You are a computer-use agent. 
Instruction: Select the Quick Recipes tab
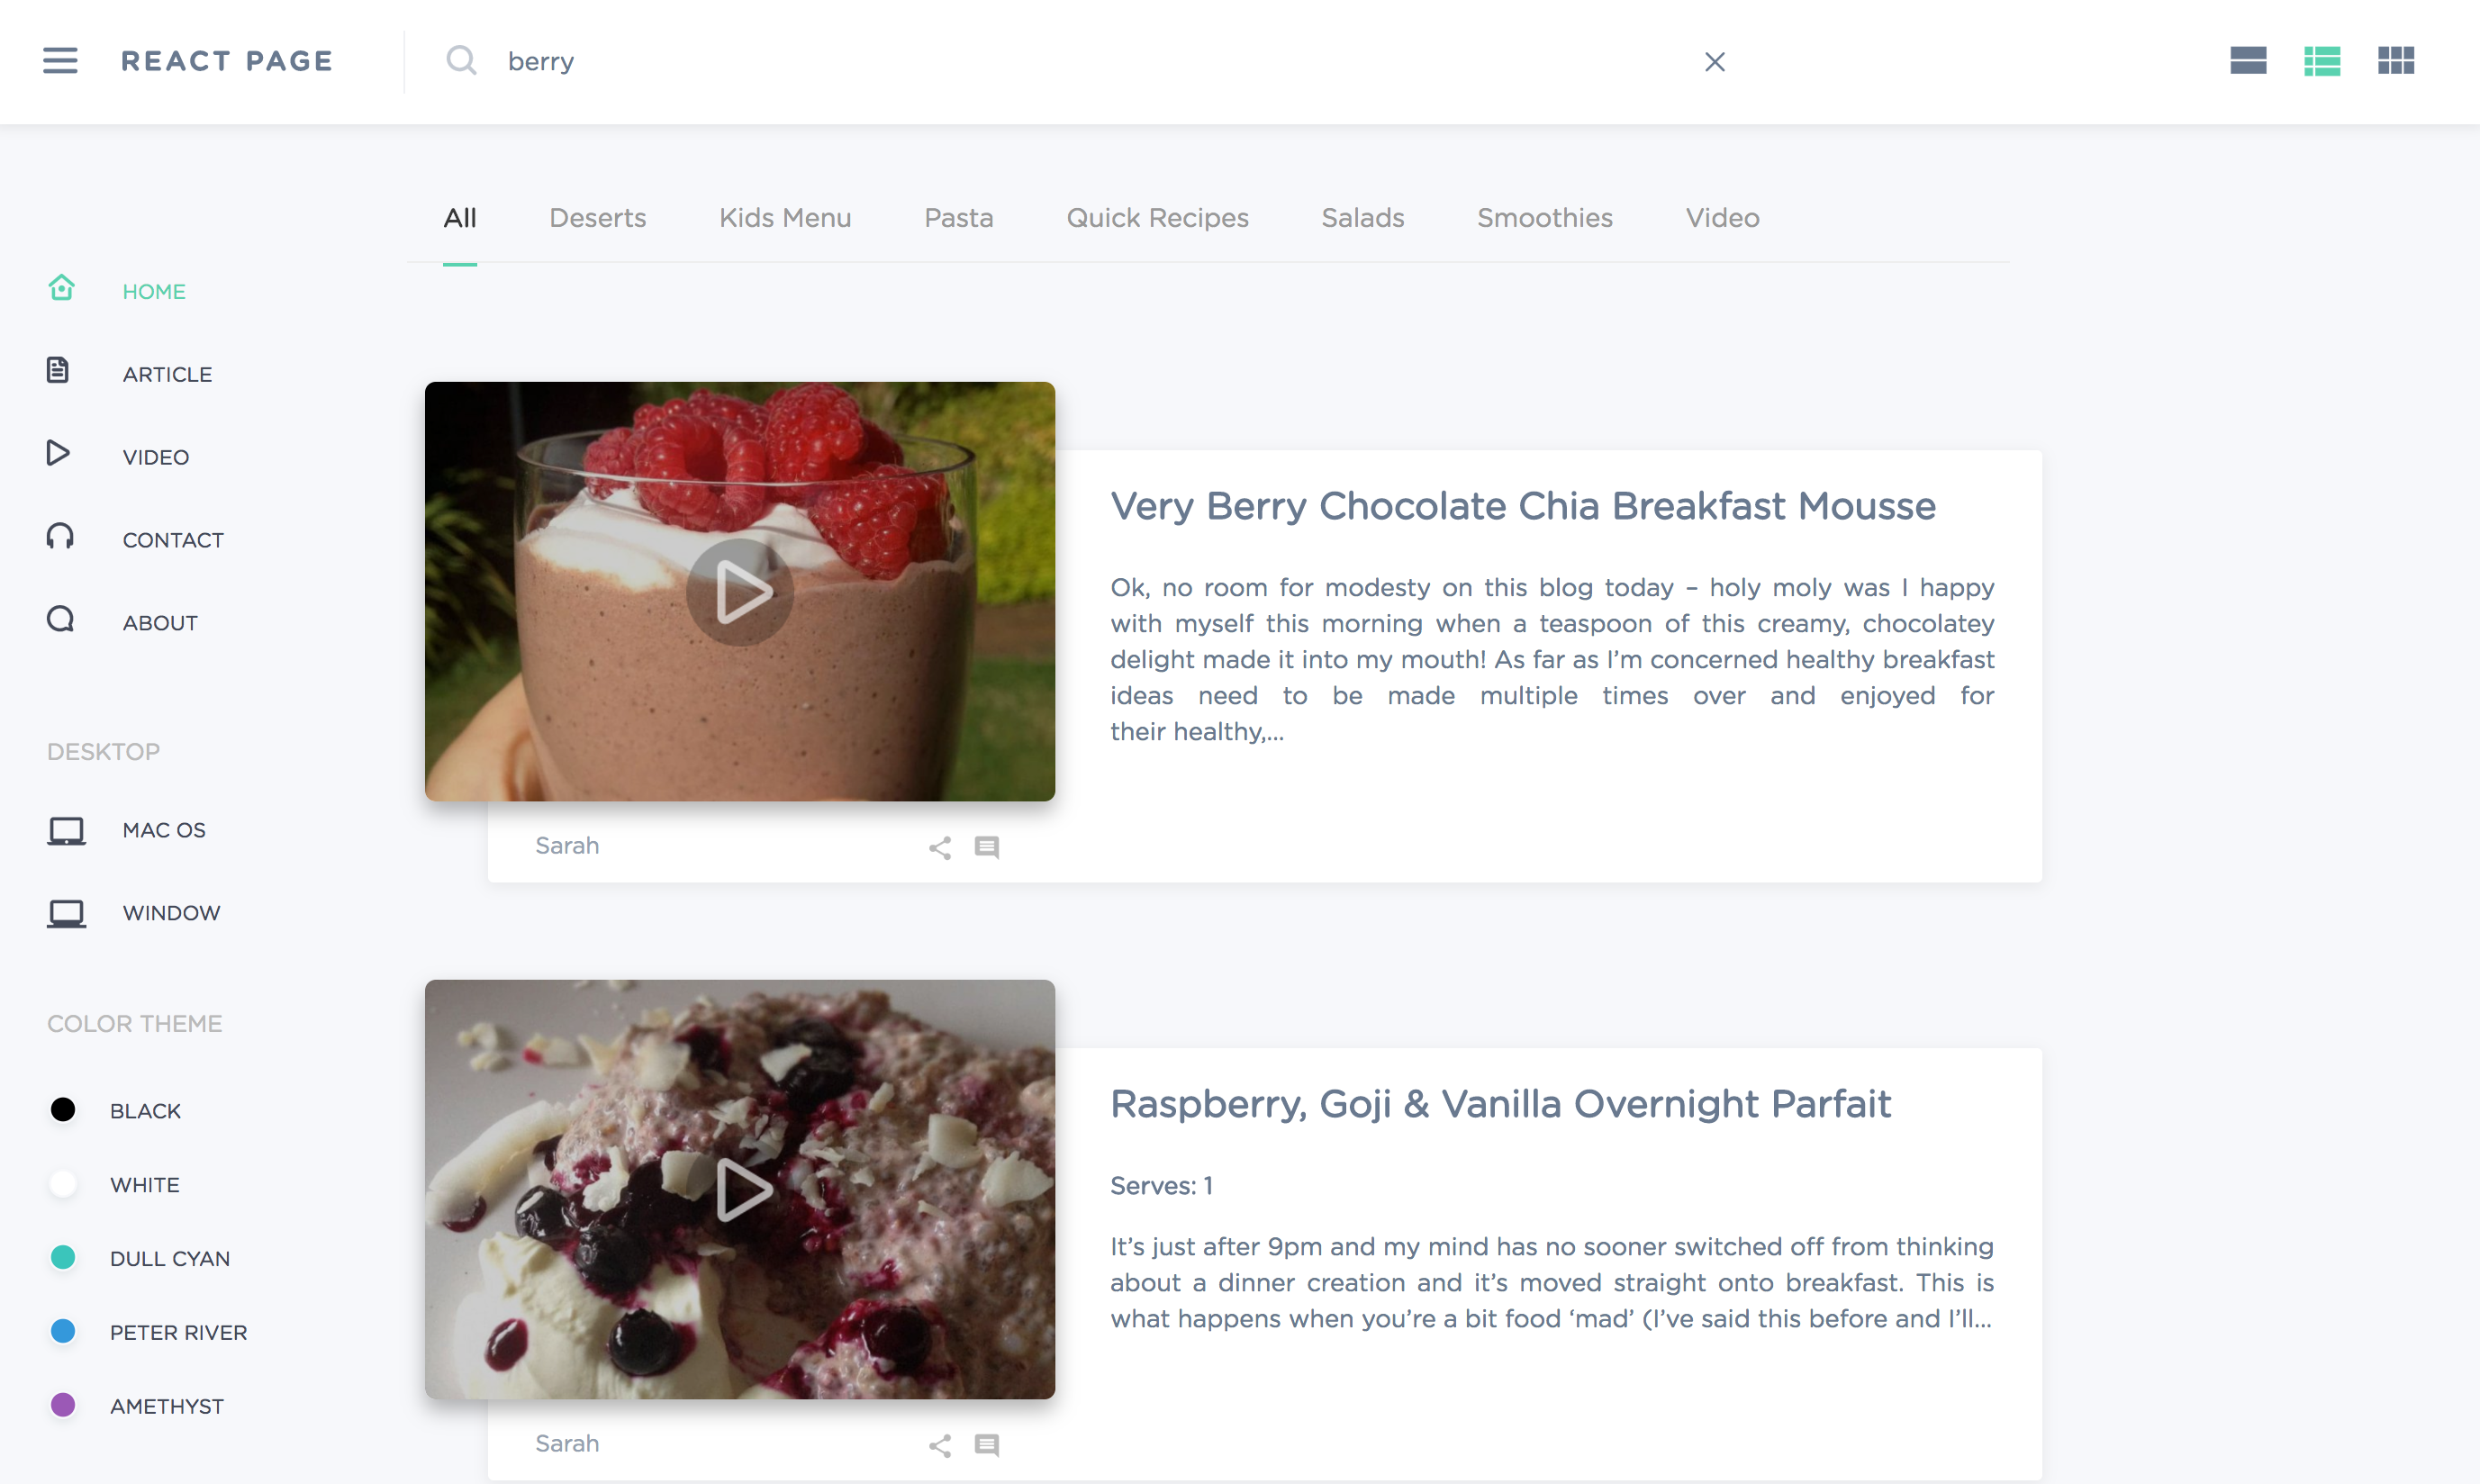point(1157,218)
